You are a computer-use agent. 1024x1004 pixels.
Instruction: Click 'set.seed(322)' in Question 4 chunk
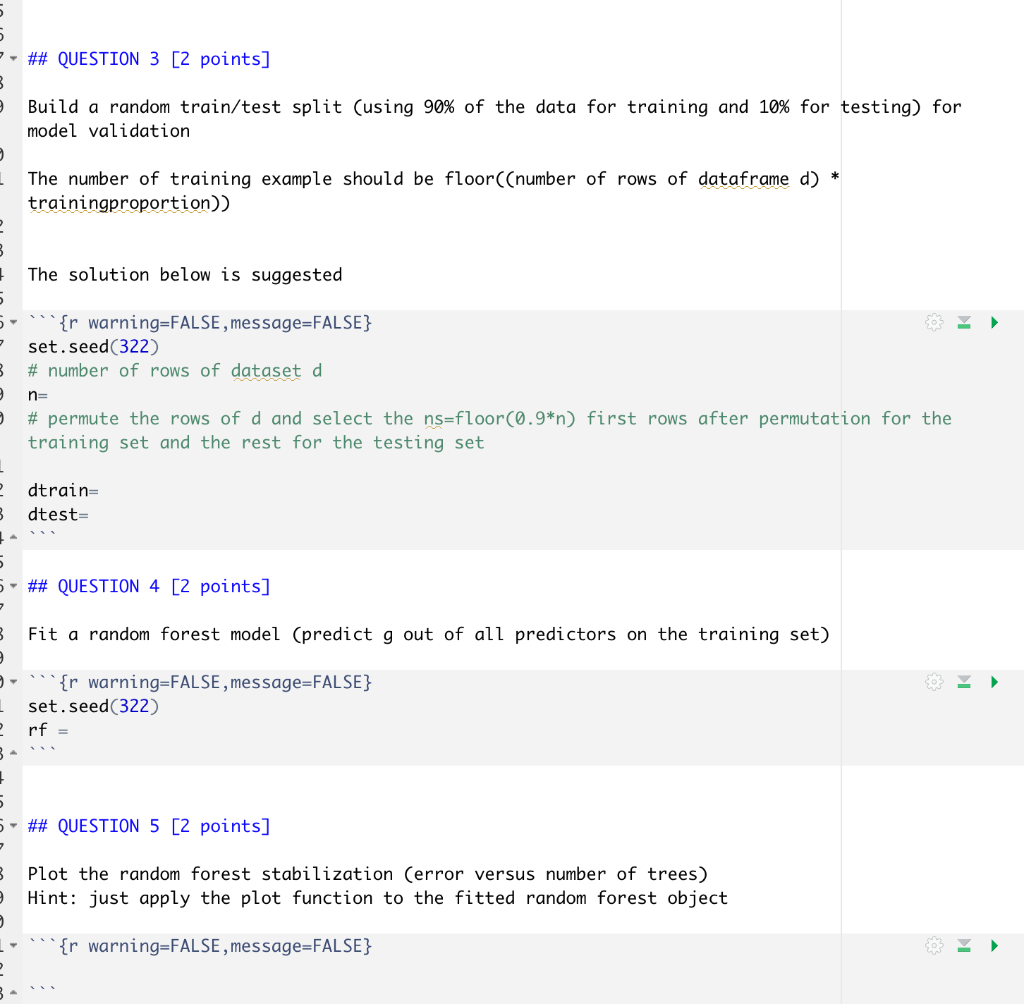tap(93, 706)
